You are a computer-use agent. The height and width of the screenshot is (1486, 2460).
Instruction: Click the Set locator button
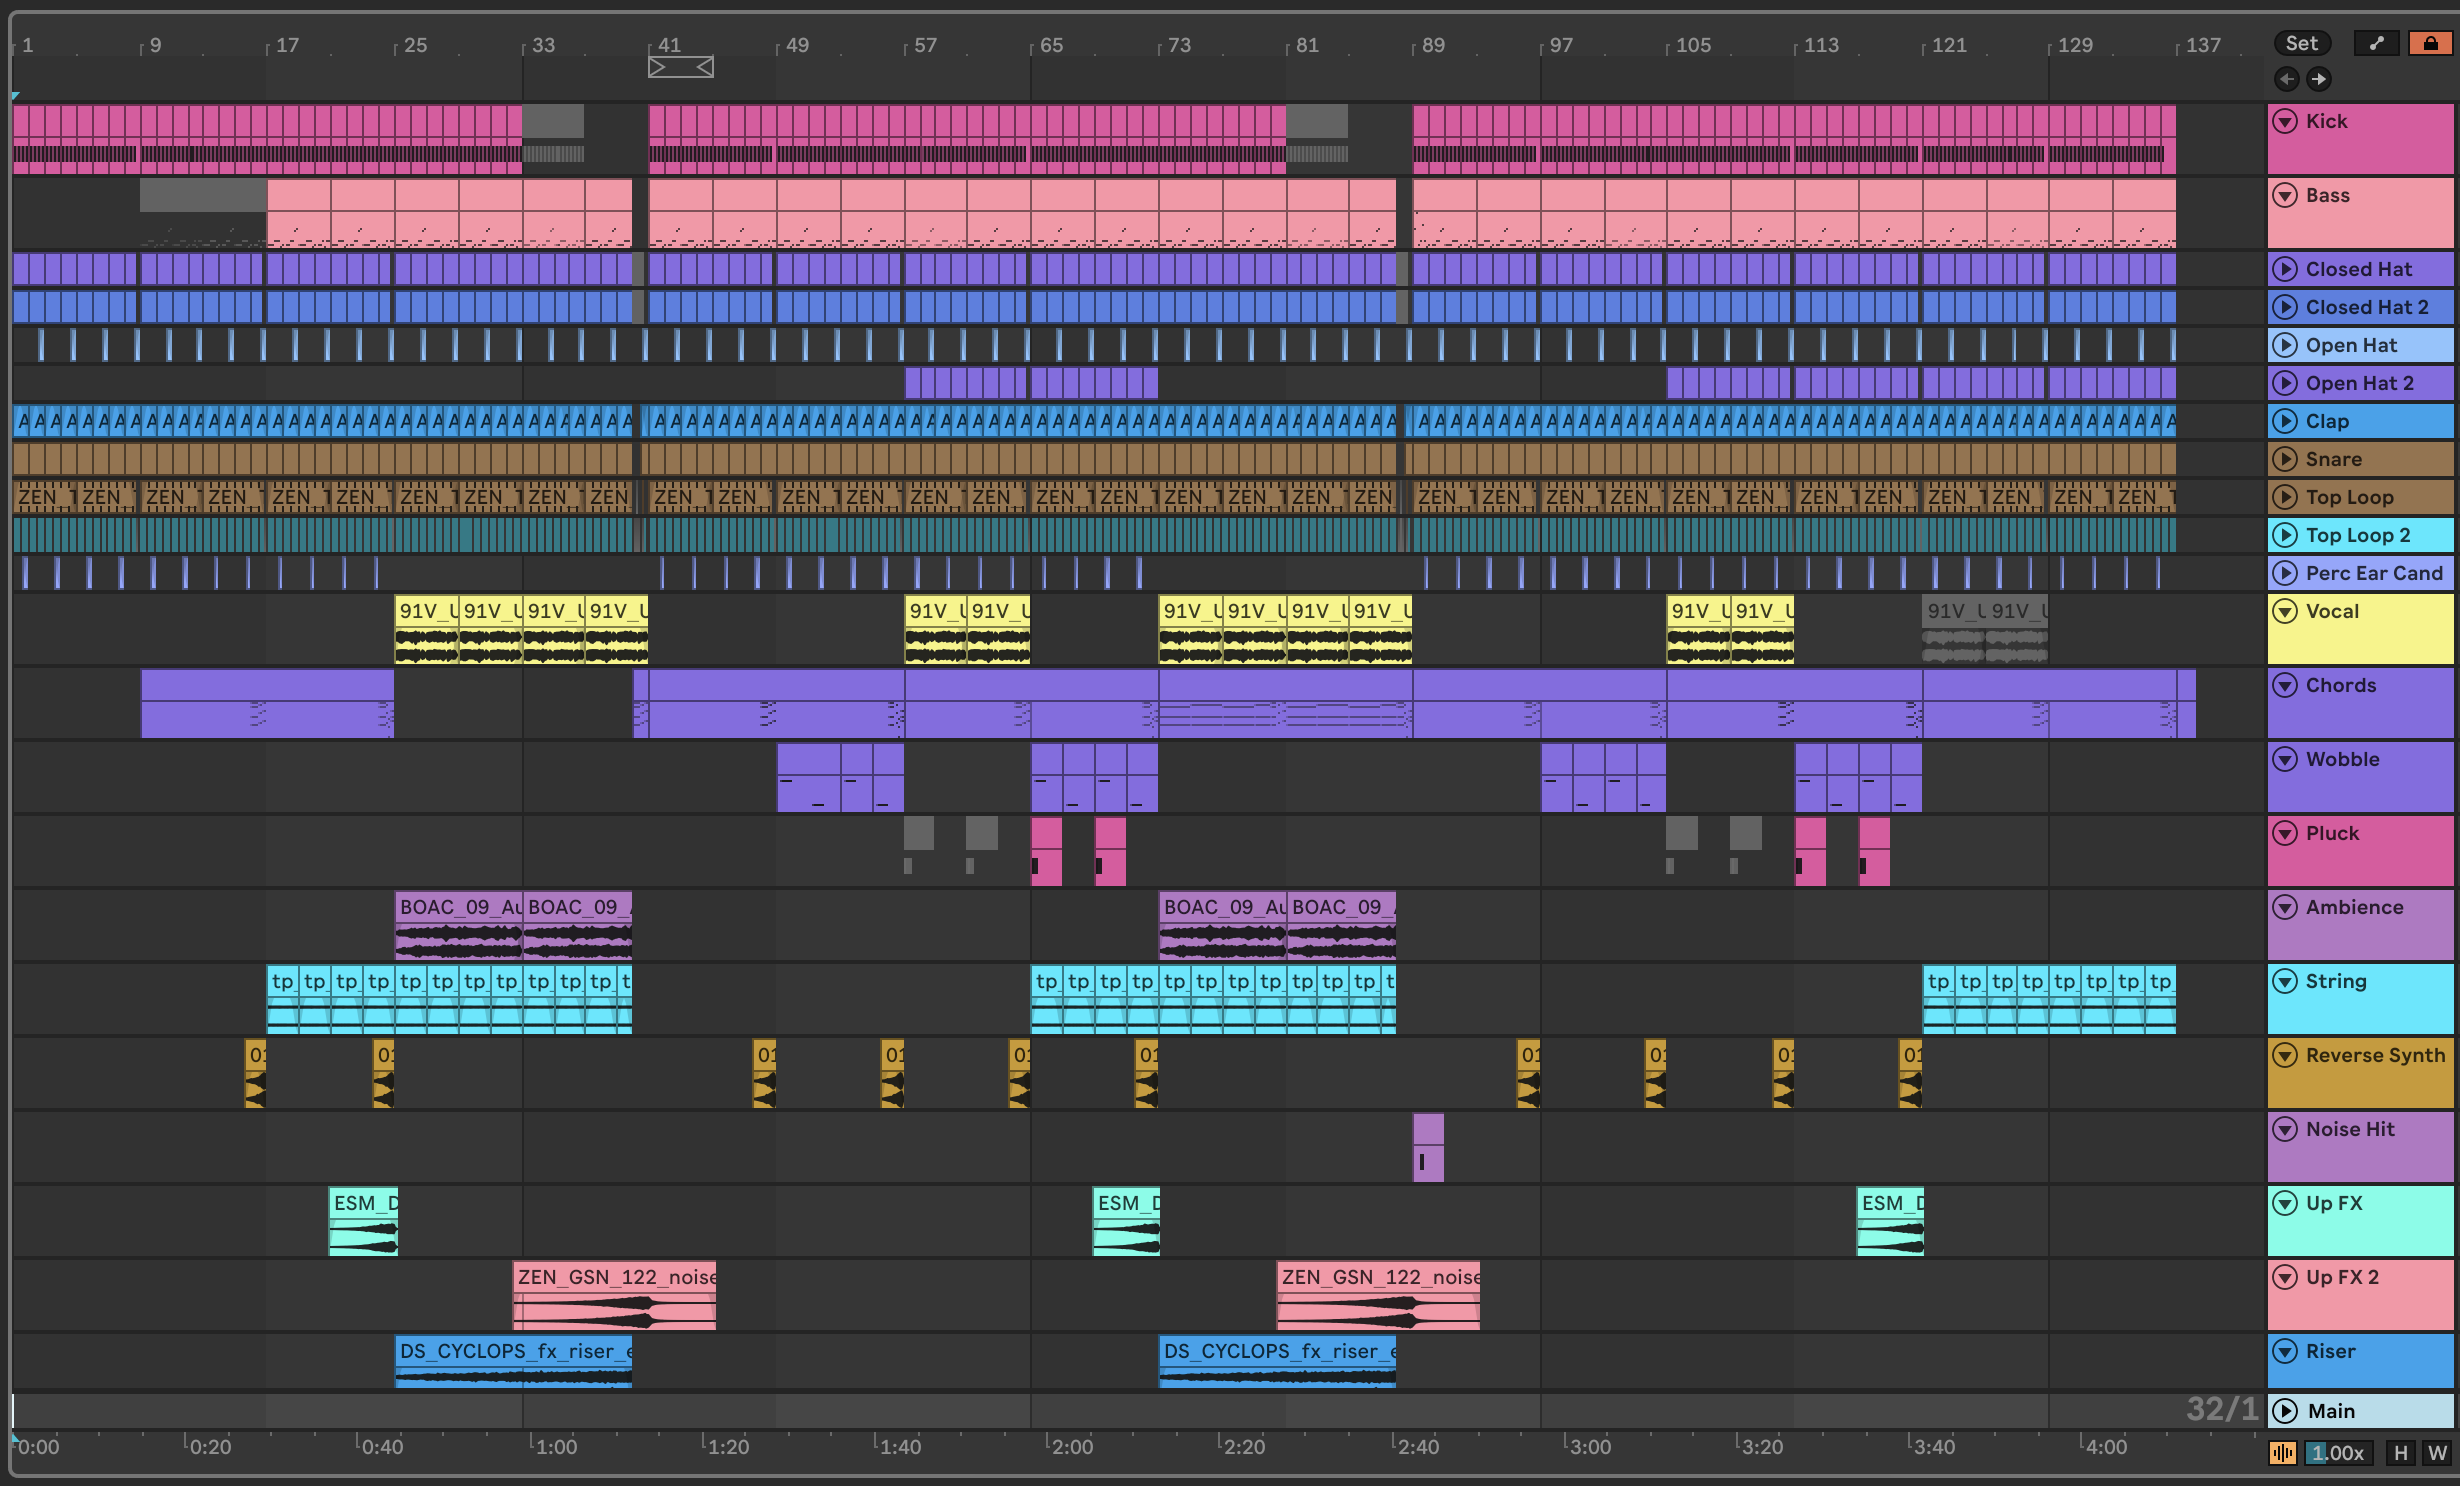point(2301,43)
